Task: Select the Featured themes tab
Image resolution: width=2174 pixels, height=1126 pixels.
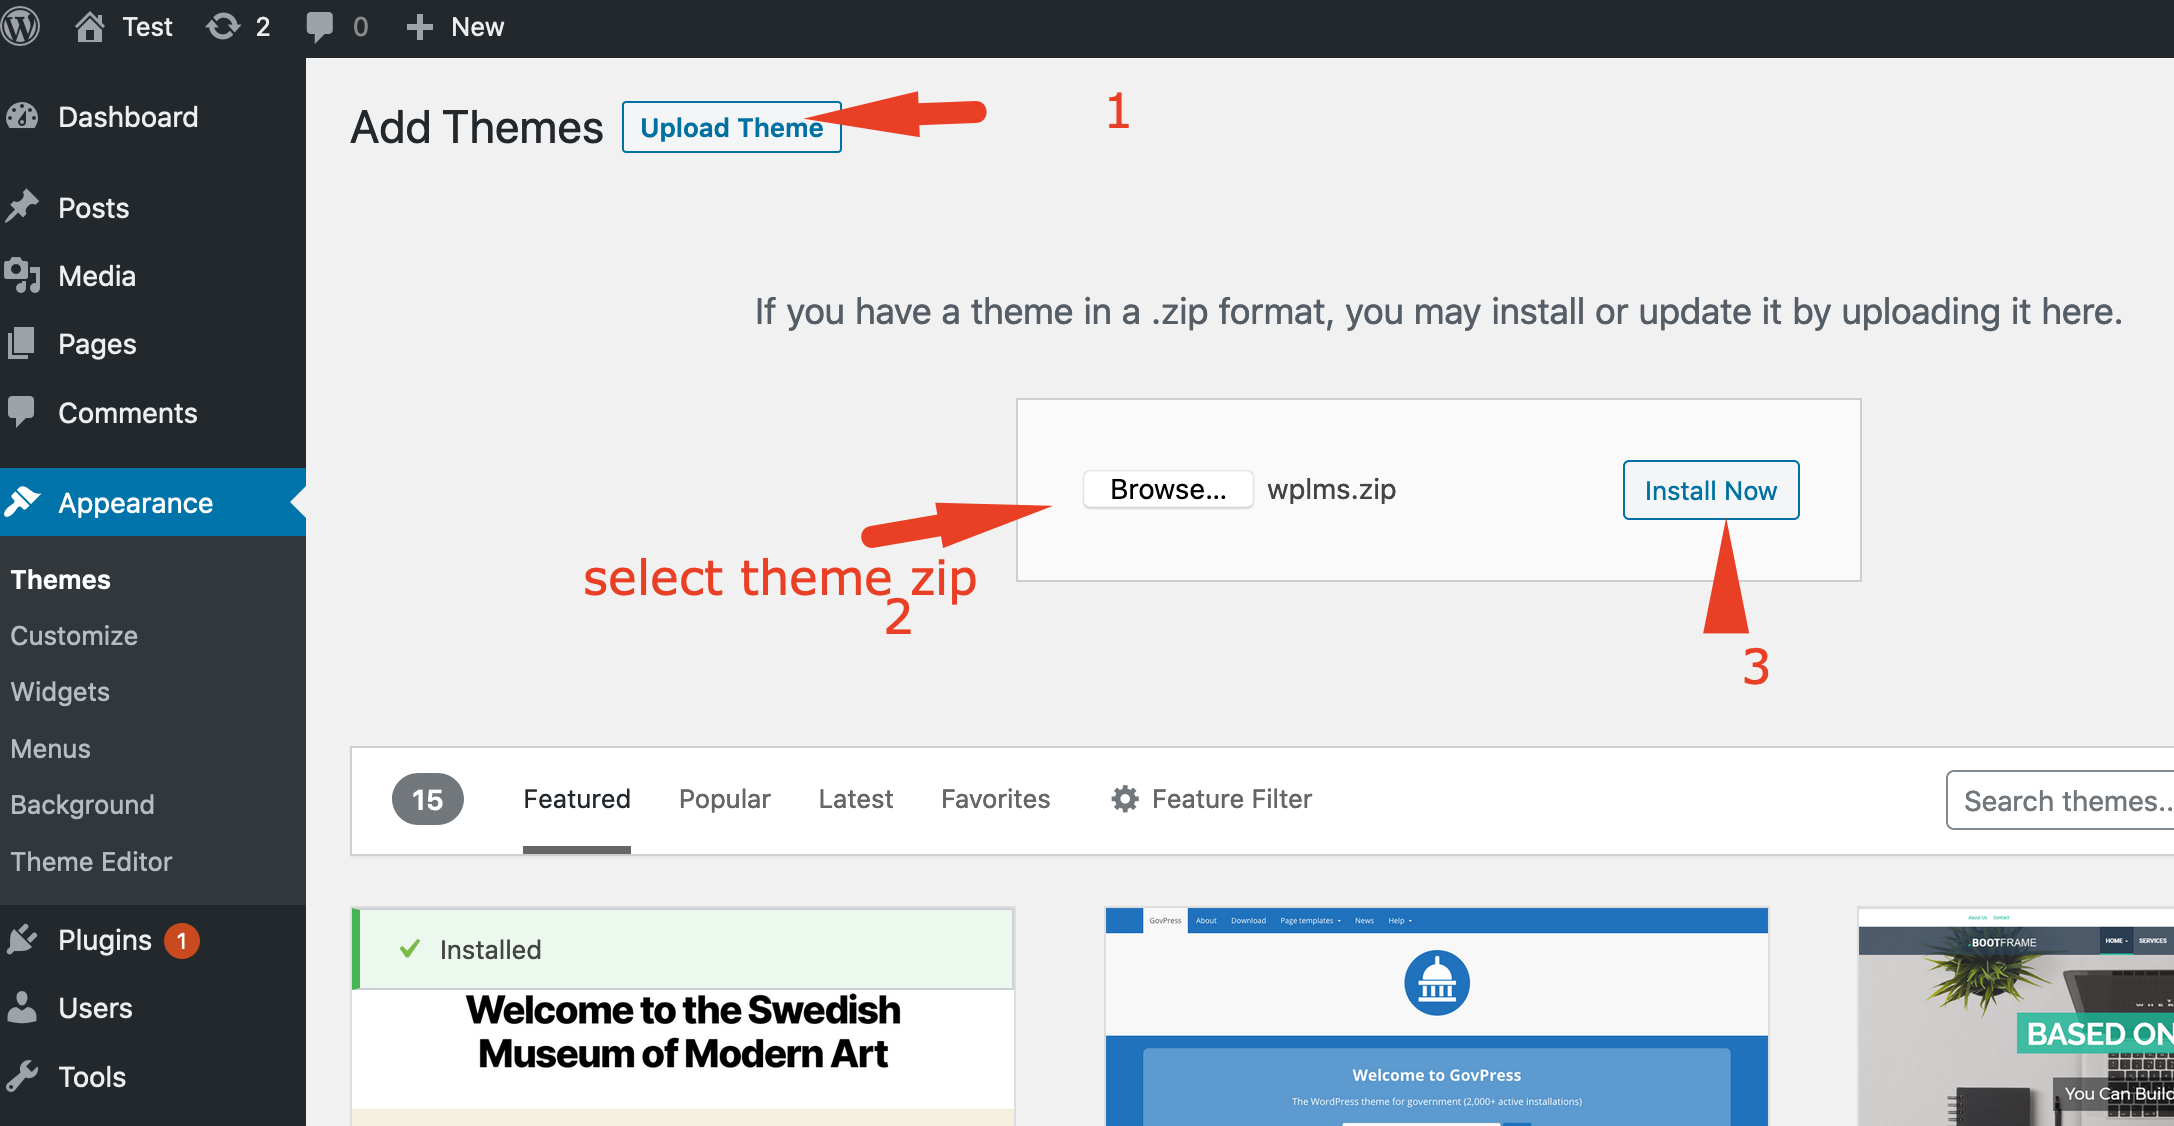Action: click(x=574, y=800)
